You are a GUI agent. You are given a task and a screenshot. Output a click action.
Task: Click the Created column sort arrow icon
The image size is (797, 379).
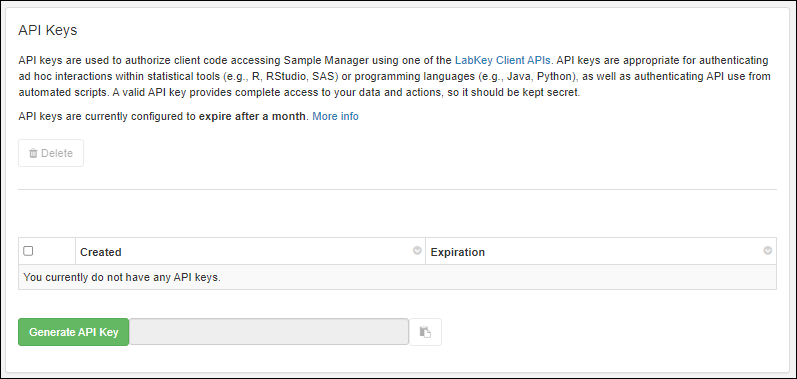417,250
